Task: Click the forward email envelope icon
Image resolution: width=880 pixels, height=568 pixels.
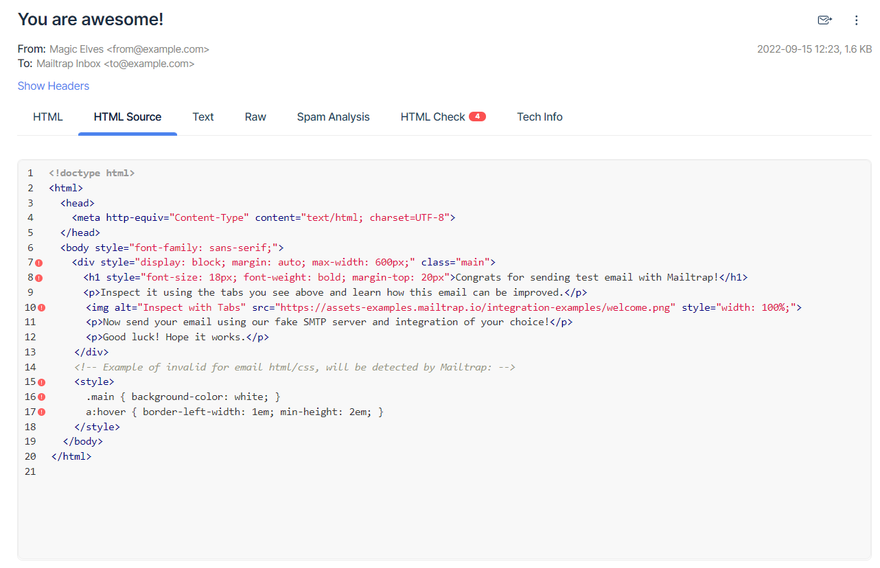Action: tap(824, 20)
